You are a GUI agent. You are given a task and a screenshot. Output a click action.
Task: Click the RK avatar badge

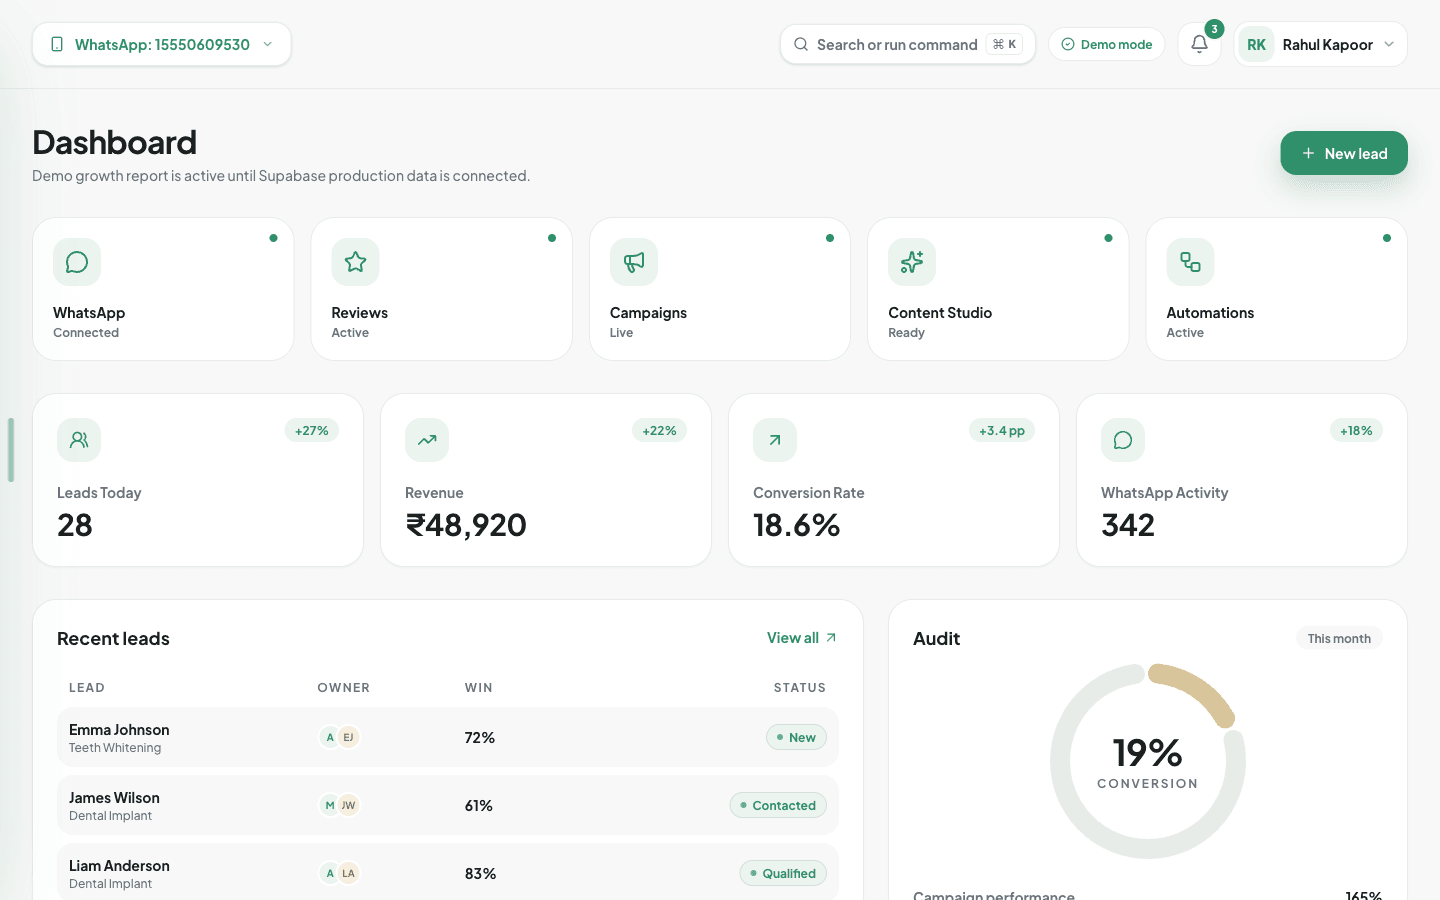1256,44
